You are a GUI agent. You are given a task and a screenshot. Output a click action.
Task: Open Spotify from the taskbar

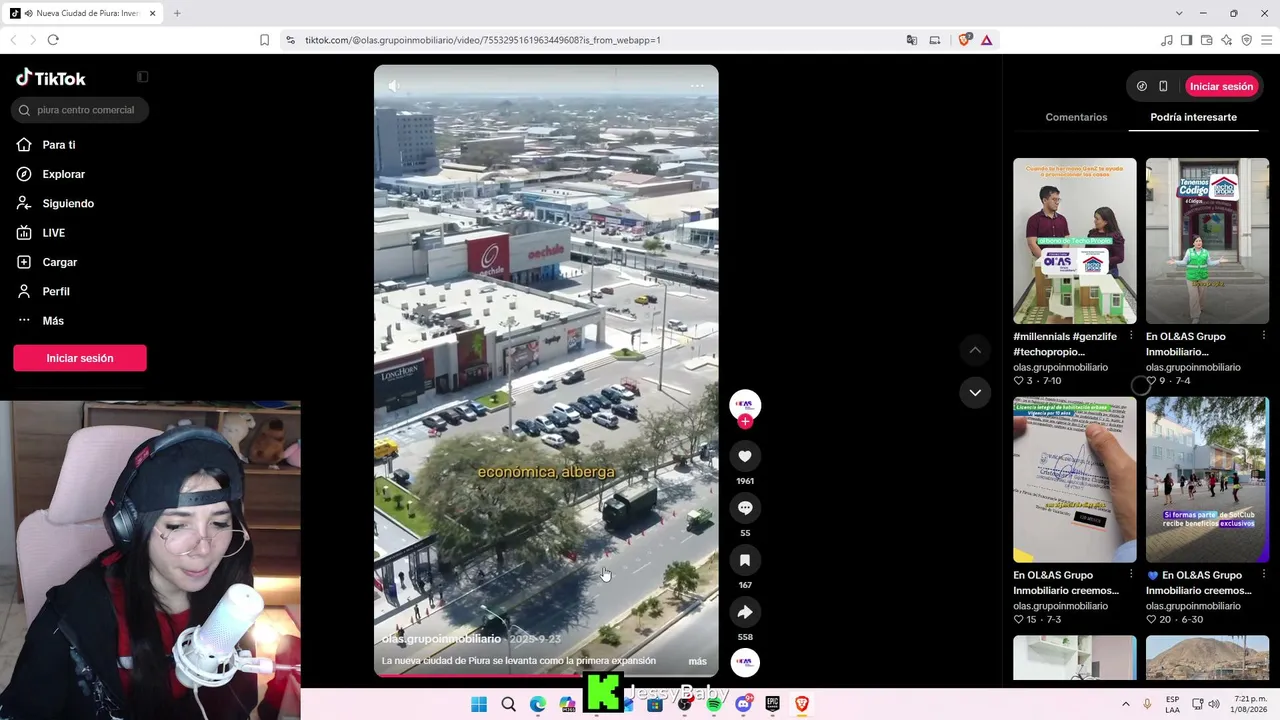pos(714,704)
